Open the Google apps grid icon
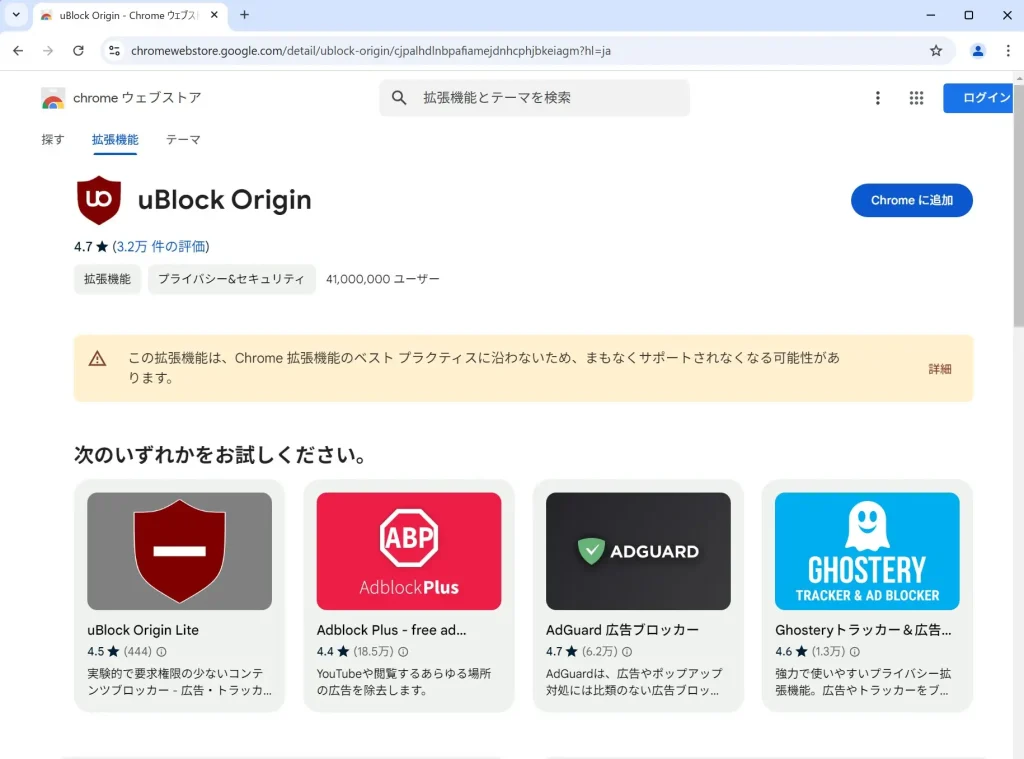 click(916, 98)
